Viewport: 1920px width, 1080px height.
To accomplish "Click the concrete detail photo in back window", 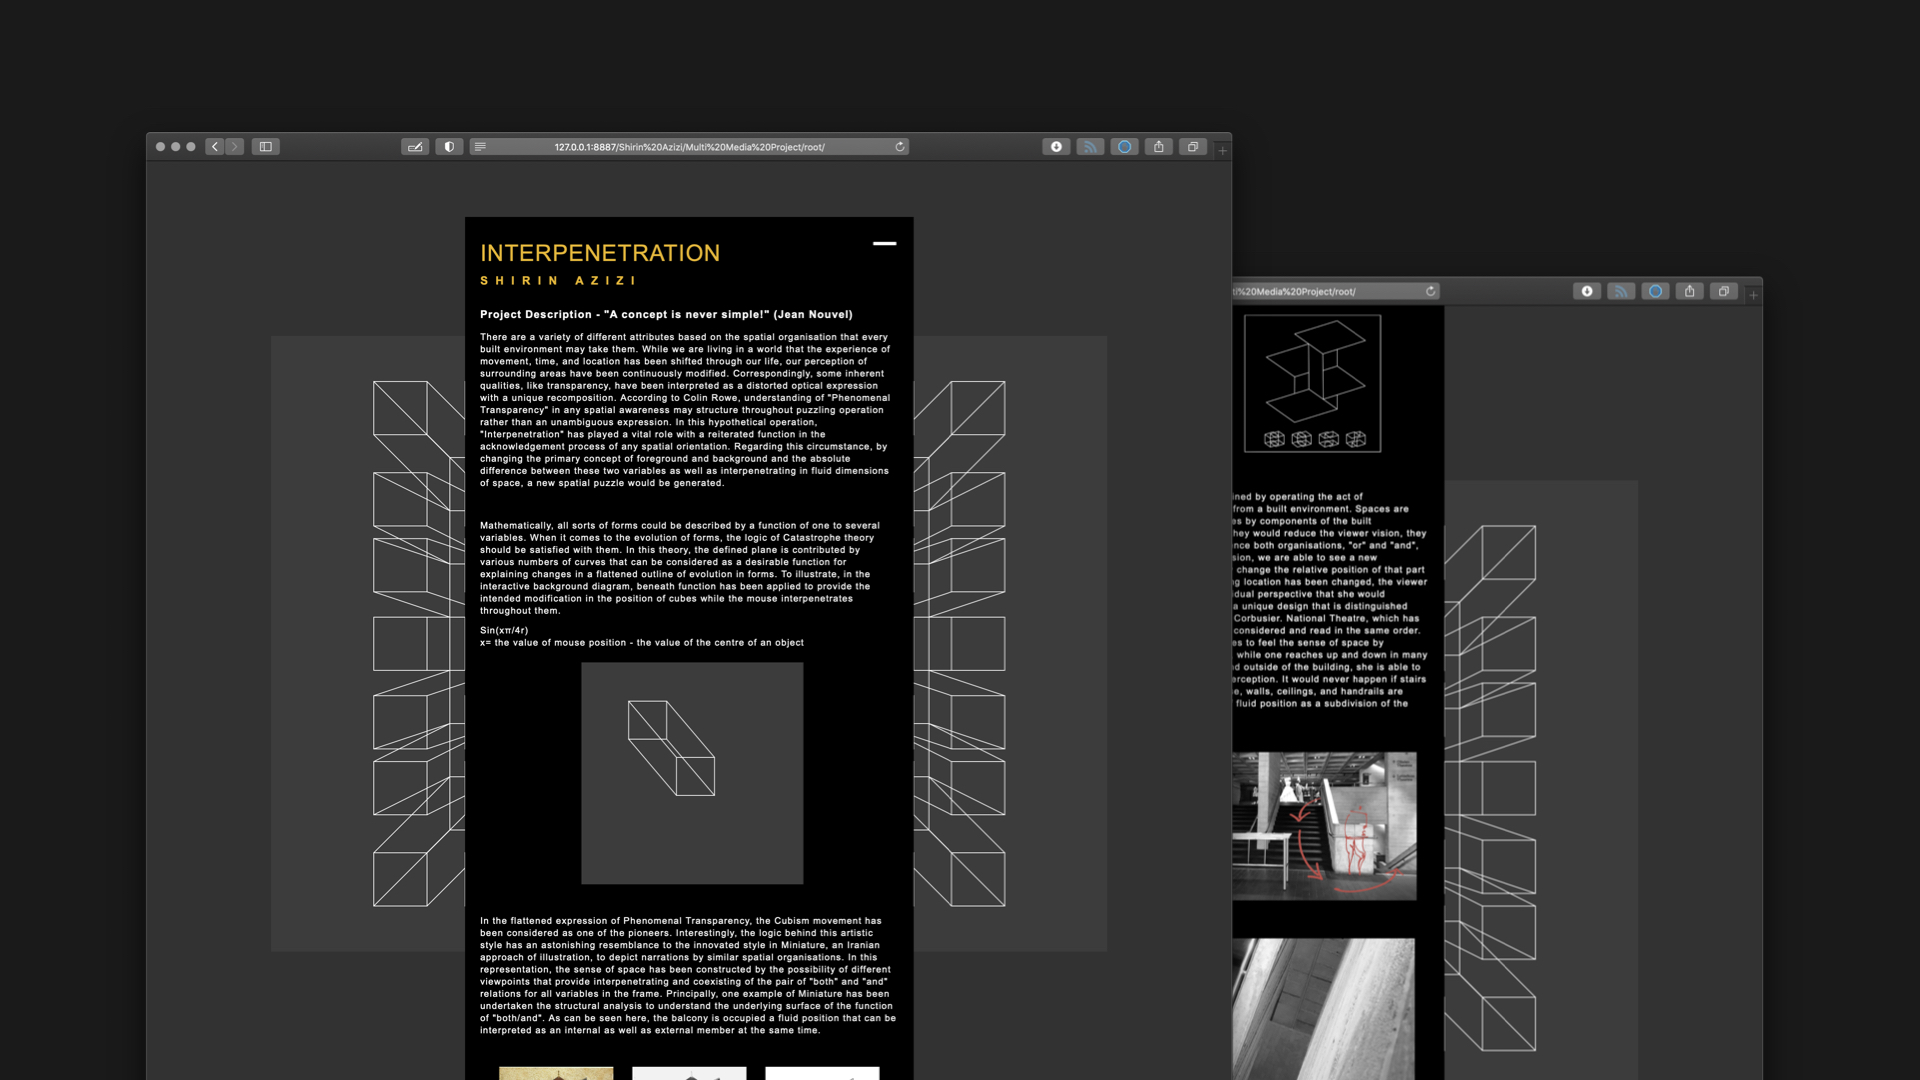I will pos(1324,1009).
